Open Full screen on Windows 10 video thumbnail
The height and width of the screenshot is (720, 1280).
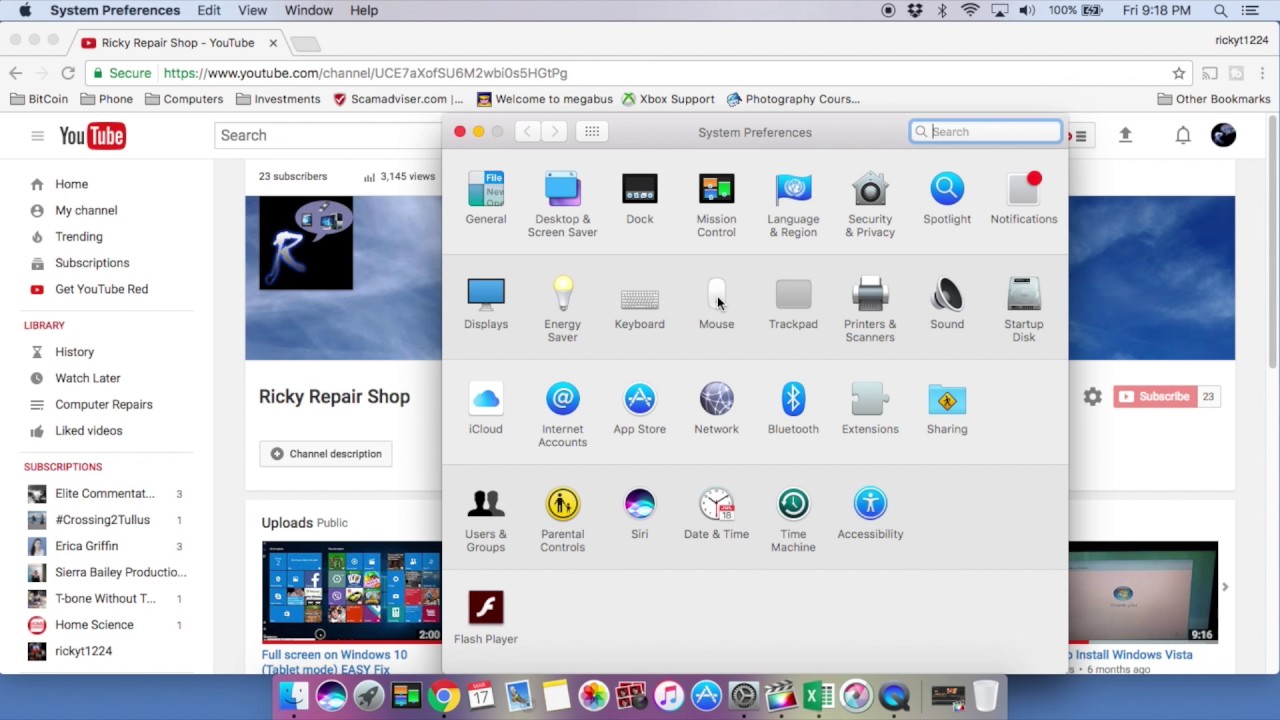coord(351,592)
